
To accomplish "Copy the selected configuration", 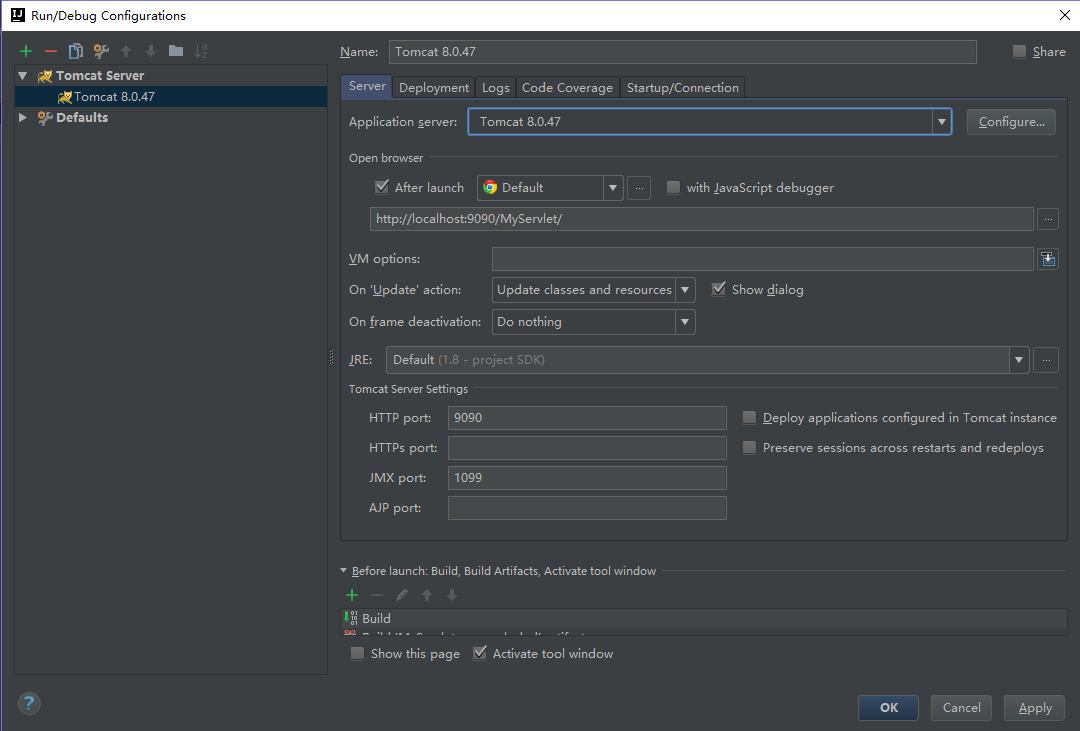I will (76, 51).
